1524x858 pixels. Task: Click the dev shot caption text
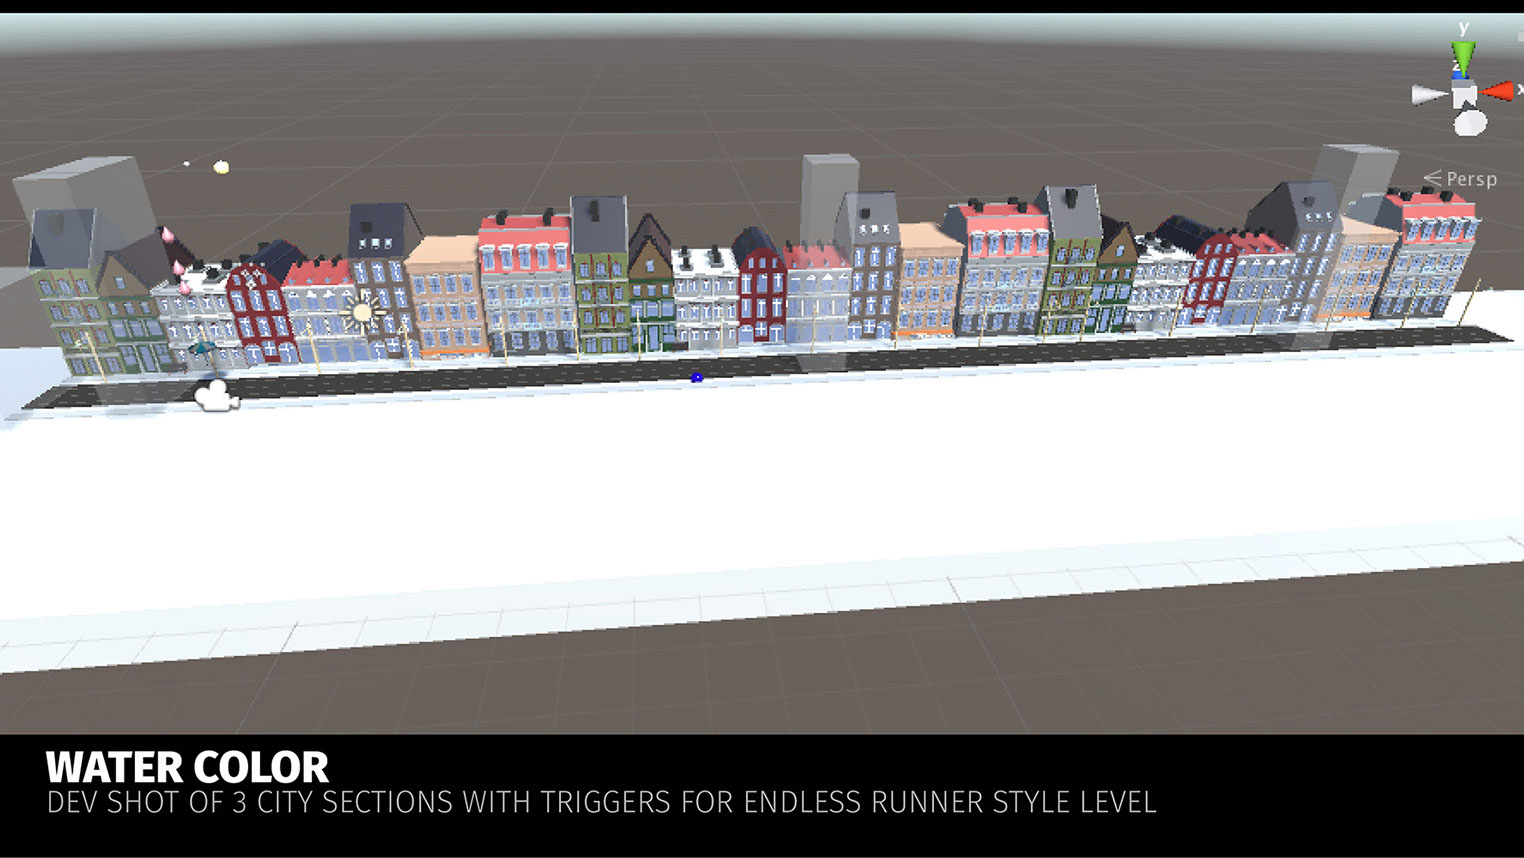[601, 803]
